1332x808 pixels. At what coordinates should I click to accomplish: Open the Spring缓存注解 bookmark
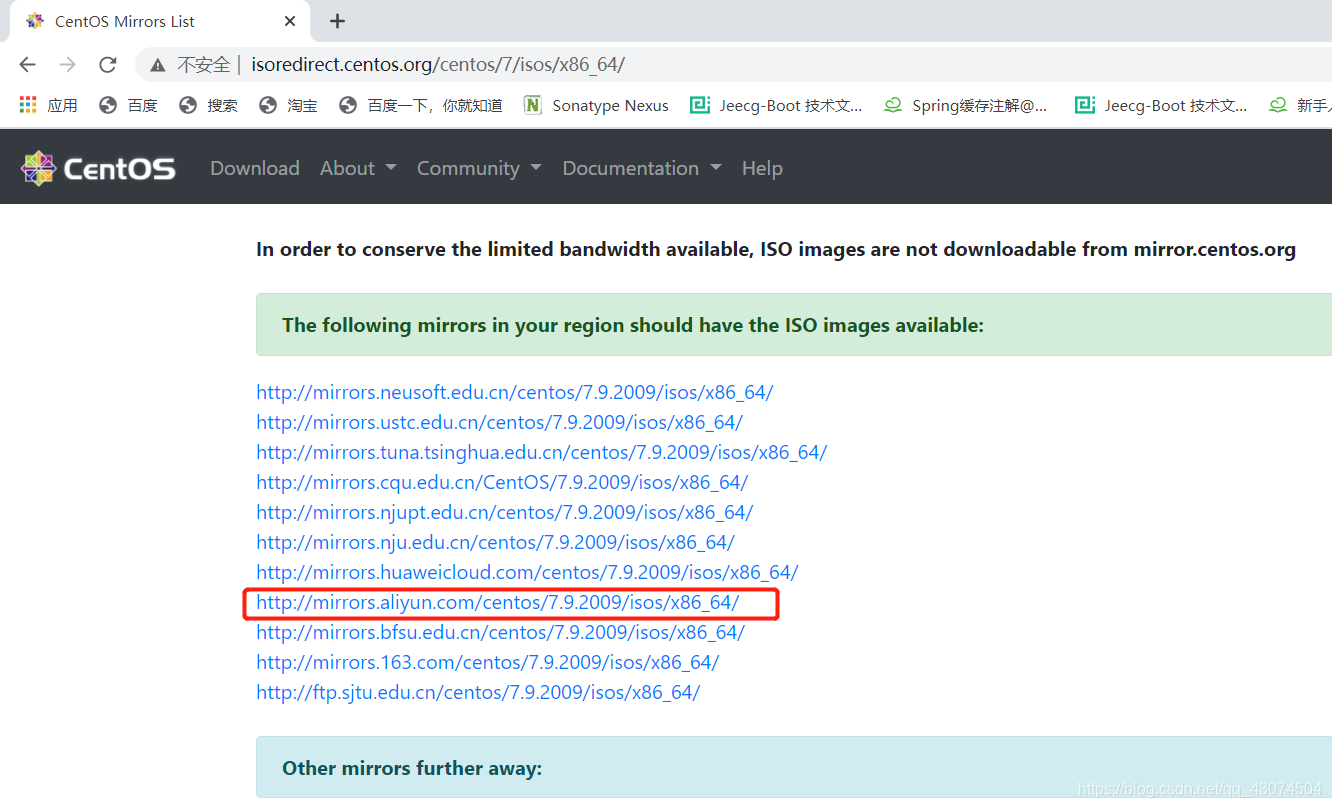point(966,105)
